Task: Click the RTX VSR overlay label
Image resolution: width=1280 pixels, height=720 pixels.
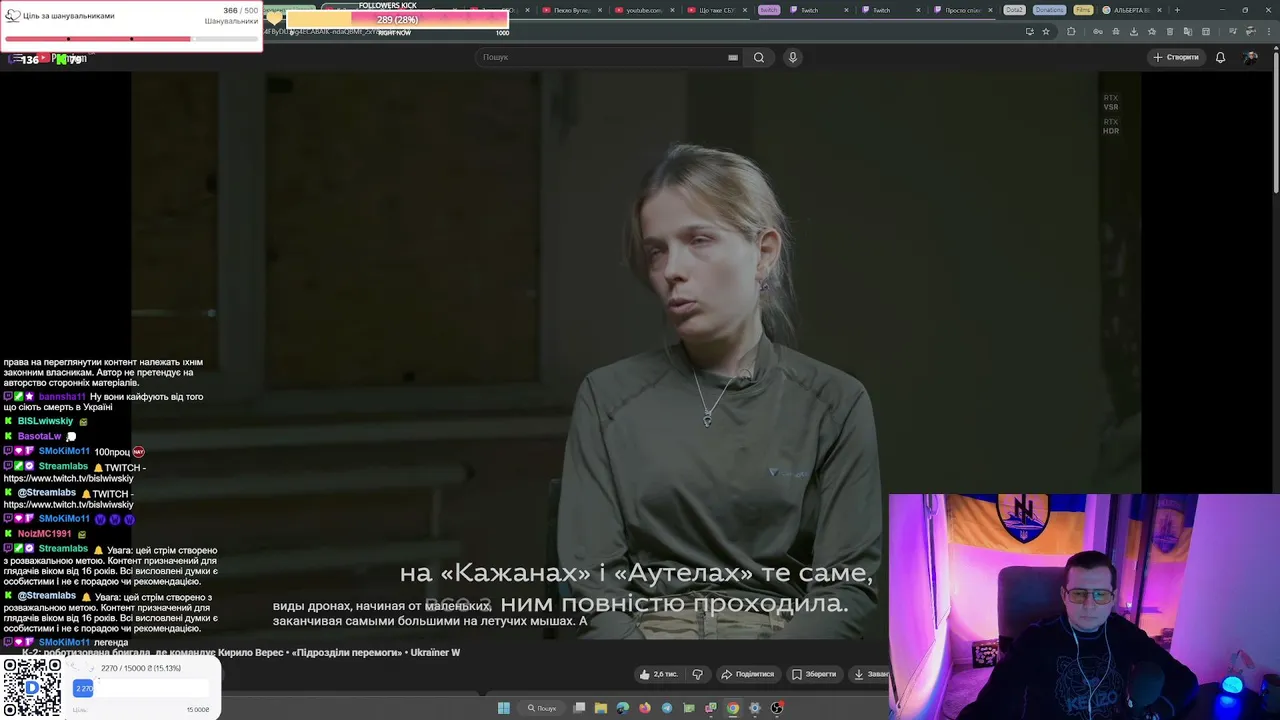Action: pyautogui.click(x=1111, y=102)
